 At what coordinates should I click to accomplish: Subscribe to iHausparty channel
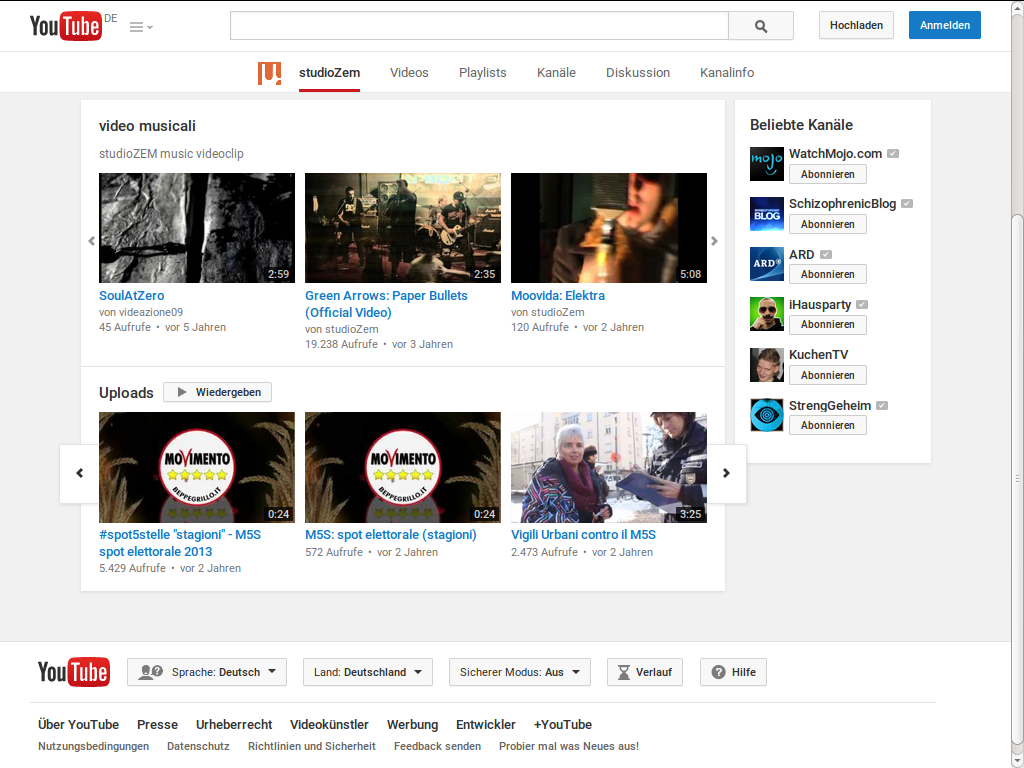coord(827,325)
